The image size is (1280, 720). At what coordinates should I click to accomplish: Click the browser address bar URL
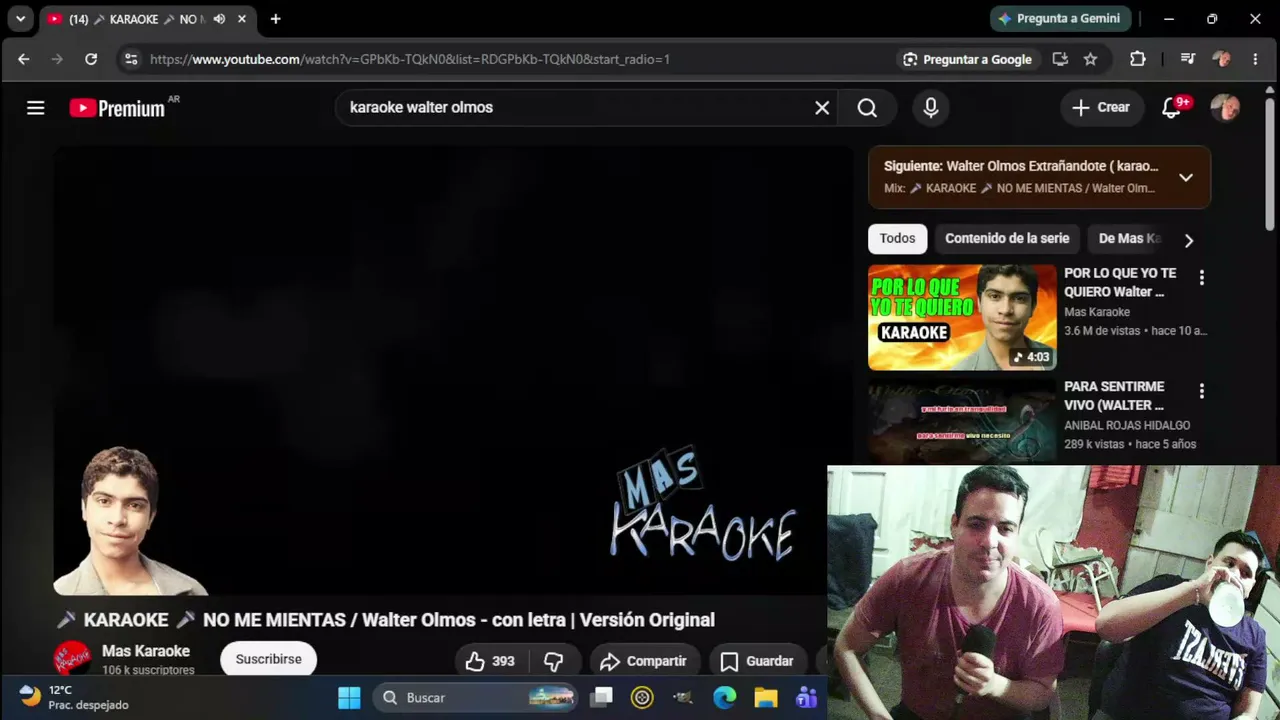pyautogui.click(x=410, y=60)
